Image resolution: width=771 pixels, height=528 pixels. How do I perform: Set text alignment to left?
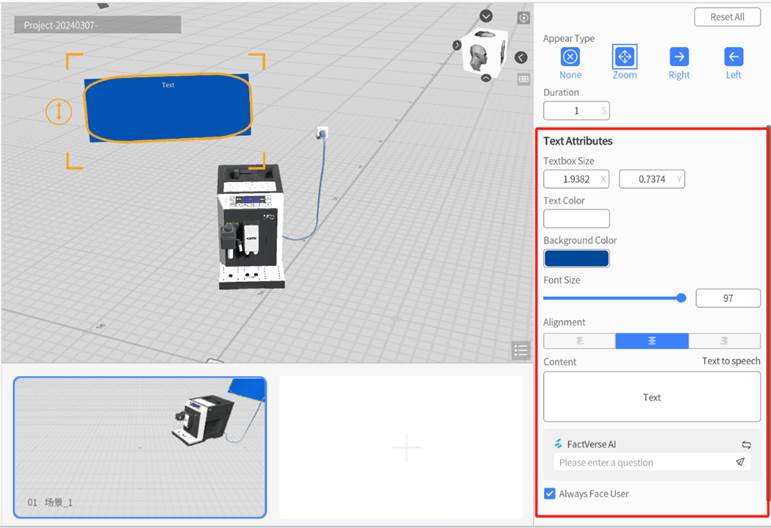coord(579,341)
